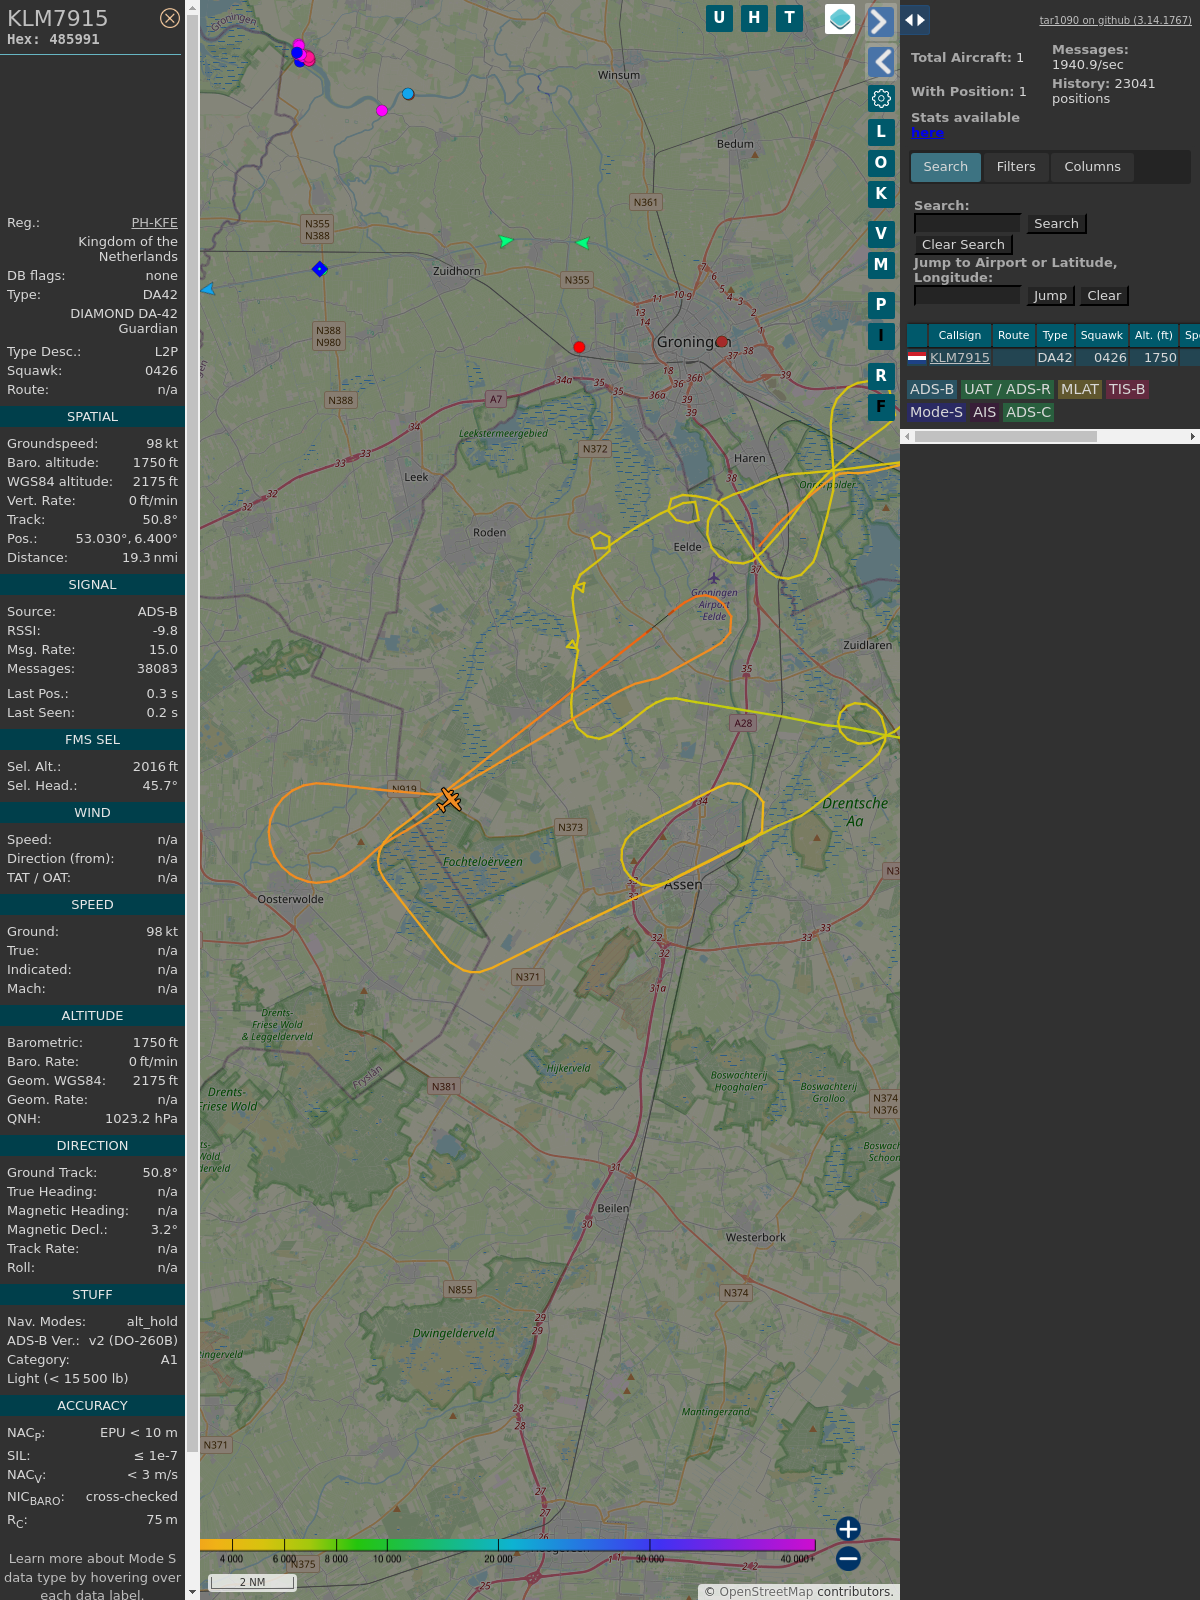The width and height of the screenshot is (1200, 1600).
Task: Click the AIS source legend label
Action: point(985,413)
